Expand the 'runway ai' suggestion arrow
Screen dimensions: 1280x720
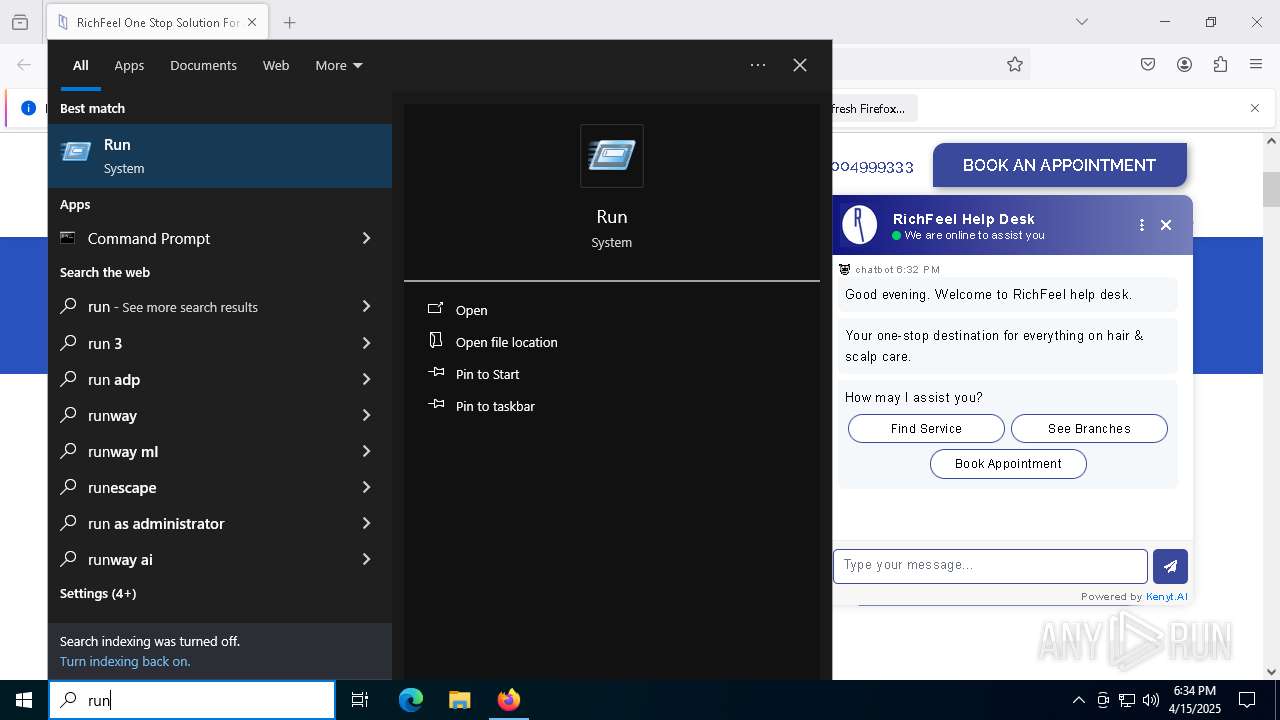[x=366, y=559]
